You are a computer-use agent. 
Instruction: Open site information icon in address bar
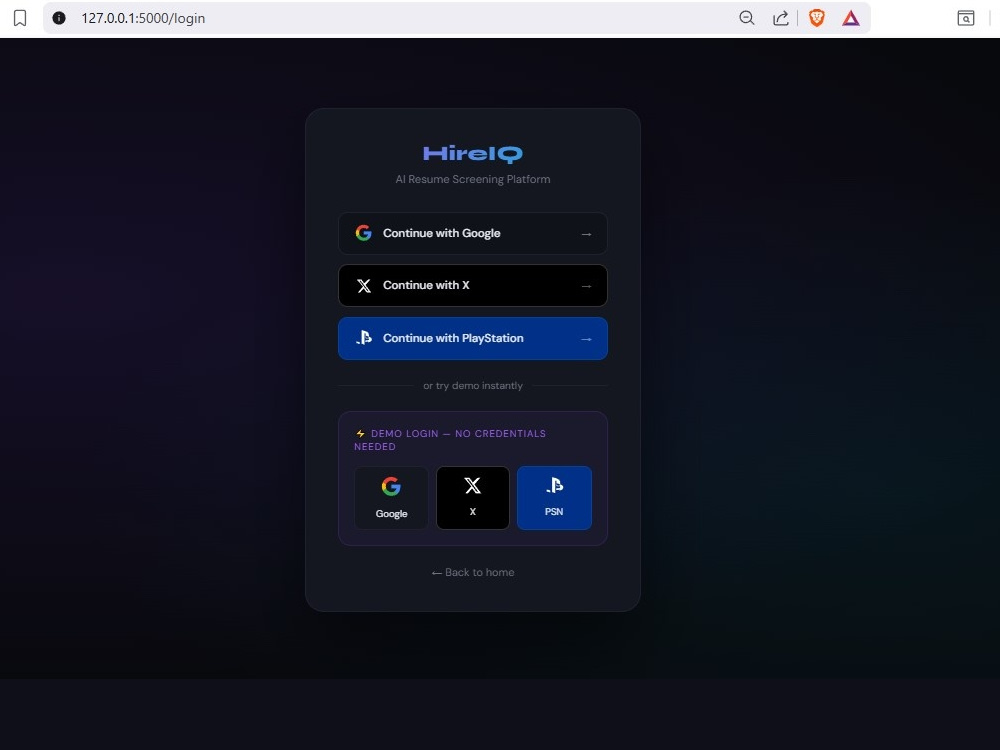click(x=59, y=18)
